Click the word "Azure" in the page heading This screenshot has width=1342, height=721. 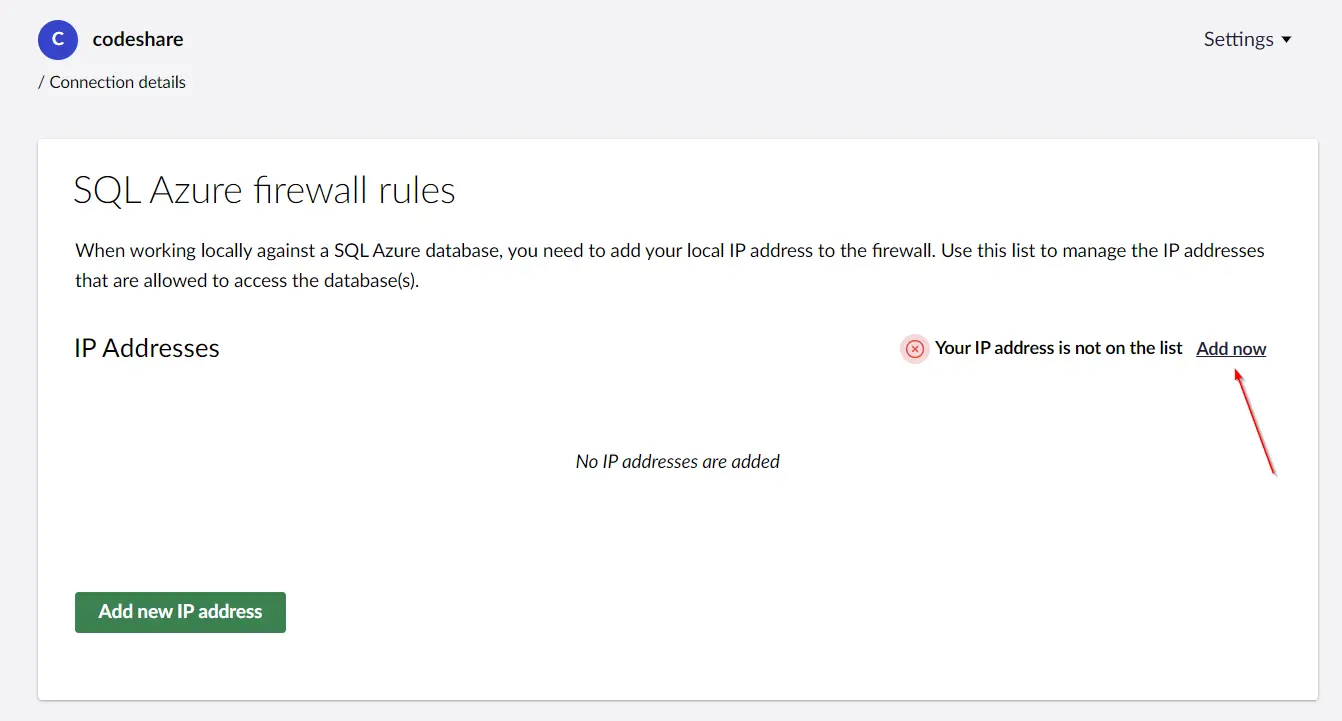197,190
